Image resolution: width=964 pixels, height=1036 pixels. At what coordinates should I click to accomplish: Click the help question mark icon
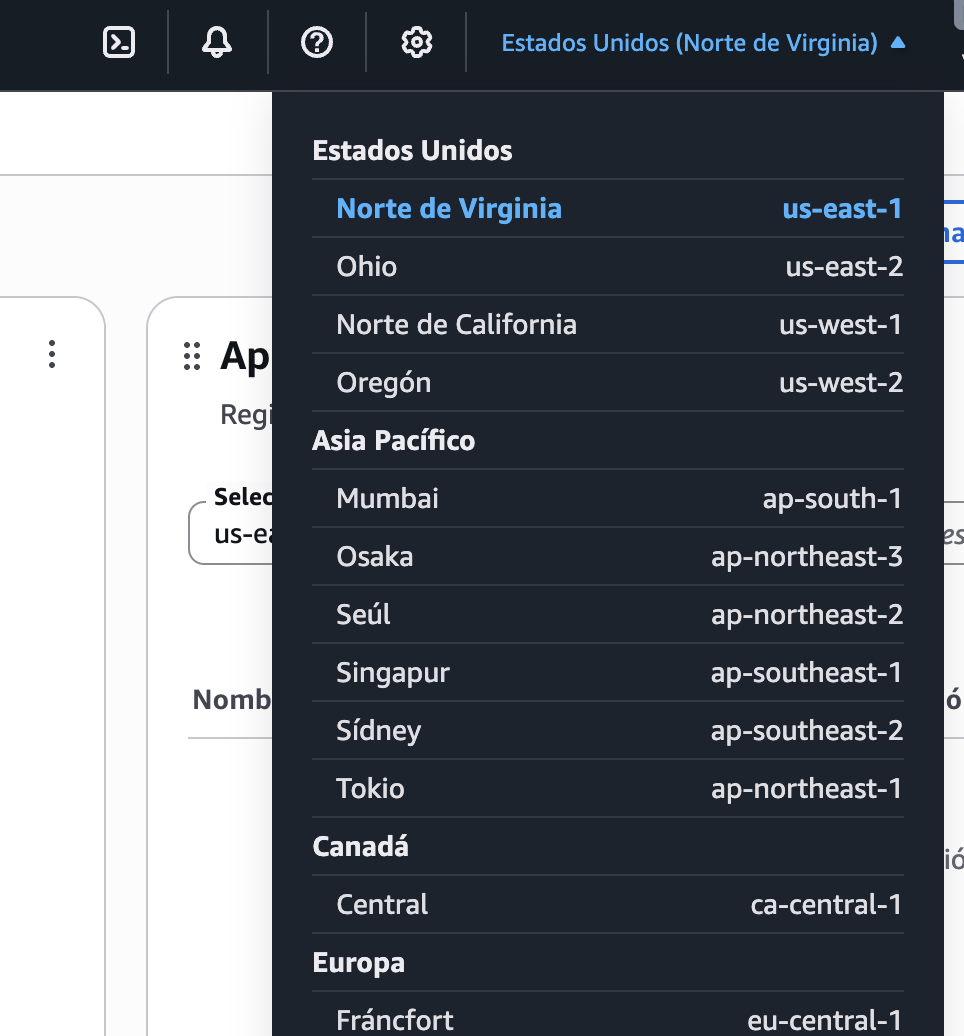(317, 42)
